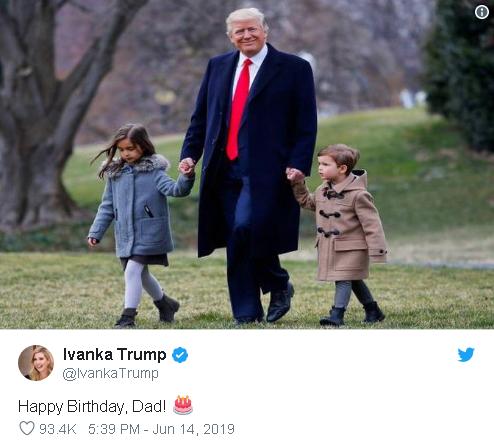Viewport: 494px width, 447px height.
Task: Click the man's black dress shoe
Action: 279,302
